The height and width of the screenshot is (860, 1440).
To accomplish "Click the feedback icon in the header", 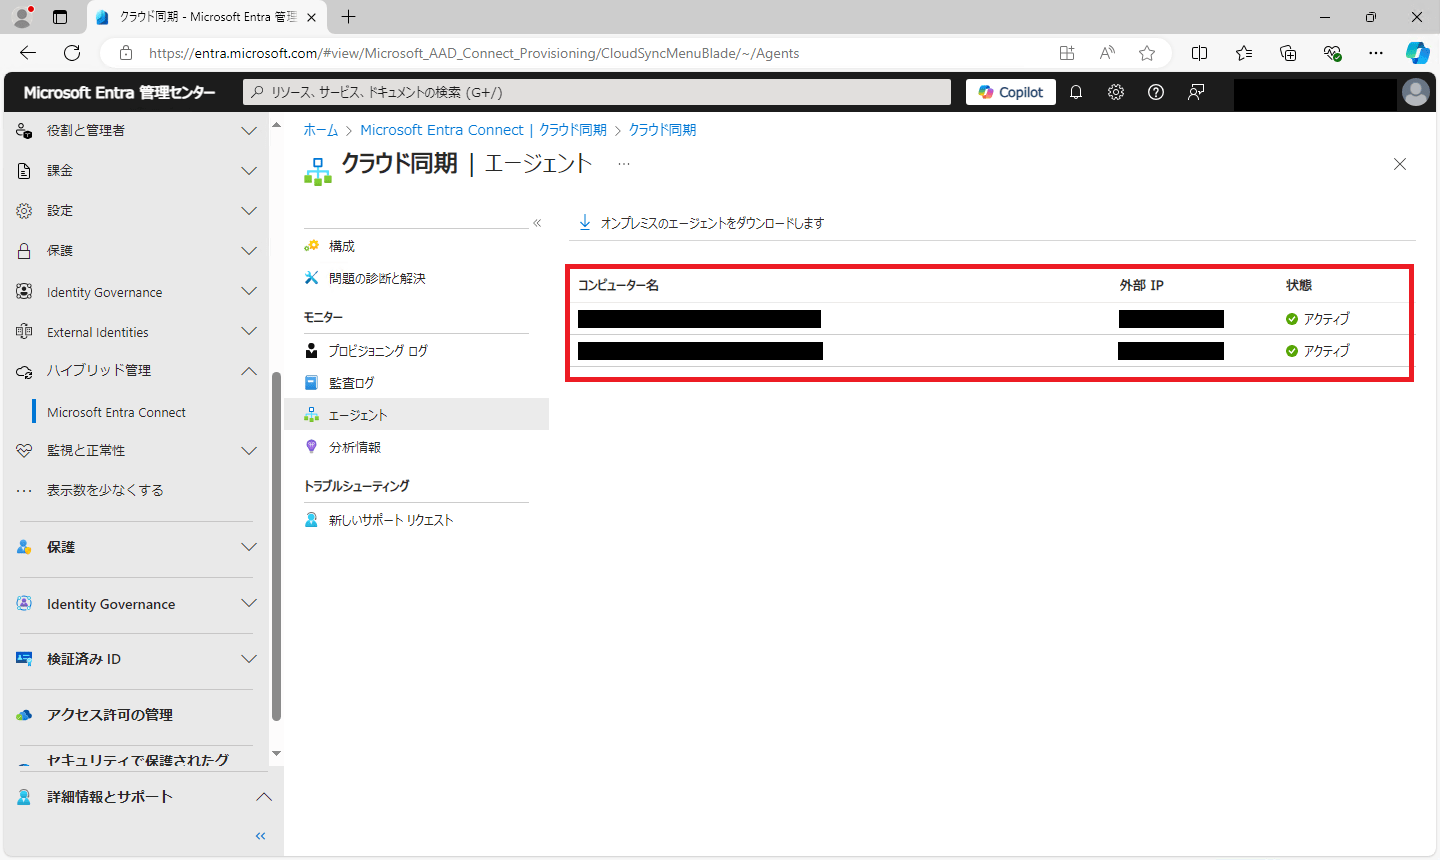I will click(1196, 92).
